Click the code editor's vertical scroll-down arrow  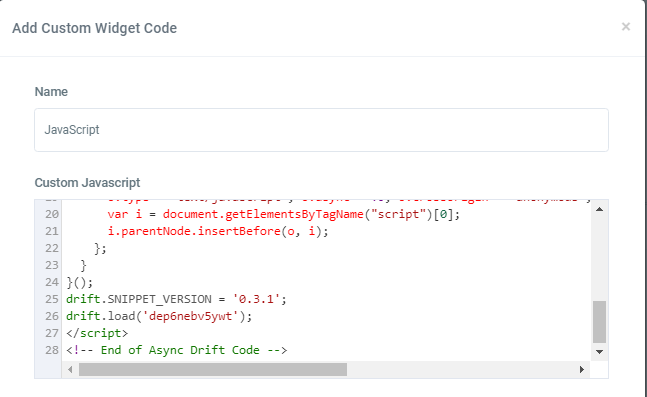pyautogui.click(x=599, y=352)
